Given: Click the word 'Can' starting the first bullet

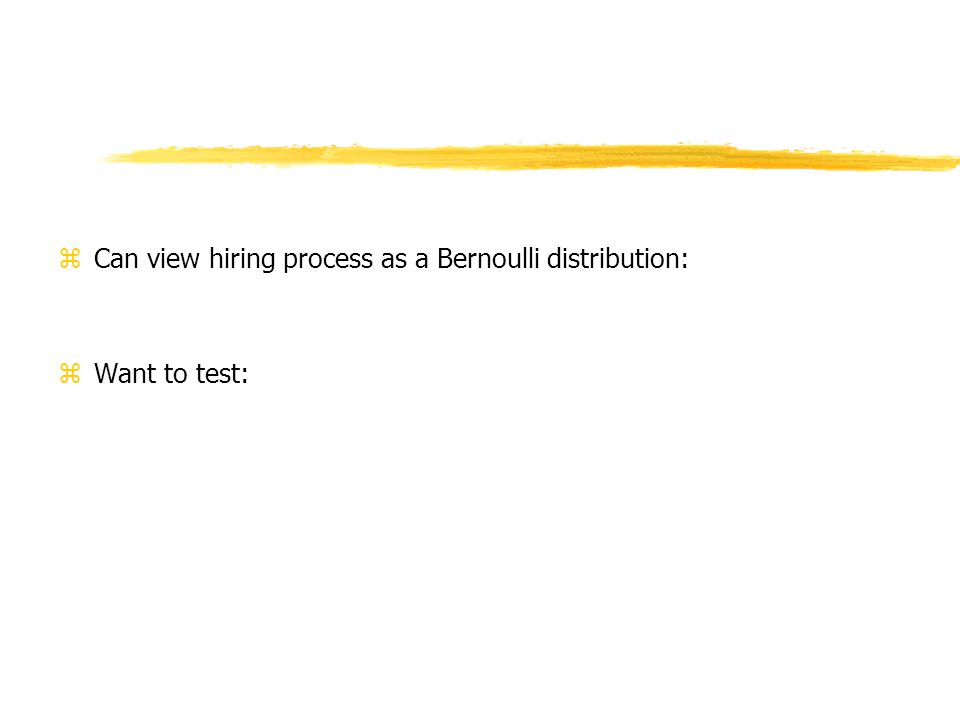Looking at the screenshot, I should [x=116, y=259].
